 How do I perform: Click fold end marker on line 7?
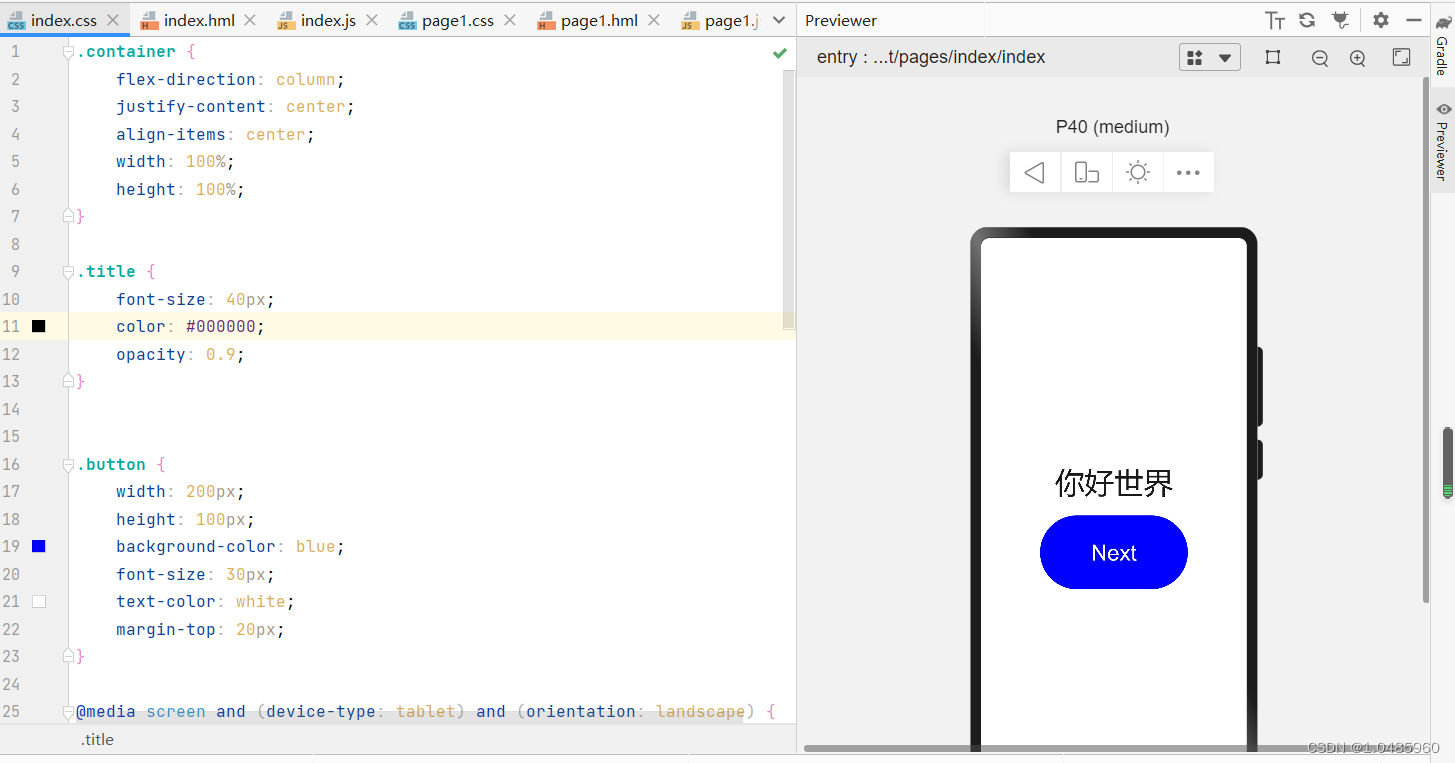[68, 215]
